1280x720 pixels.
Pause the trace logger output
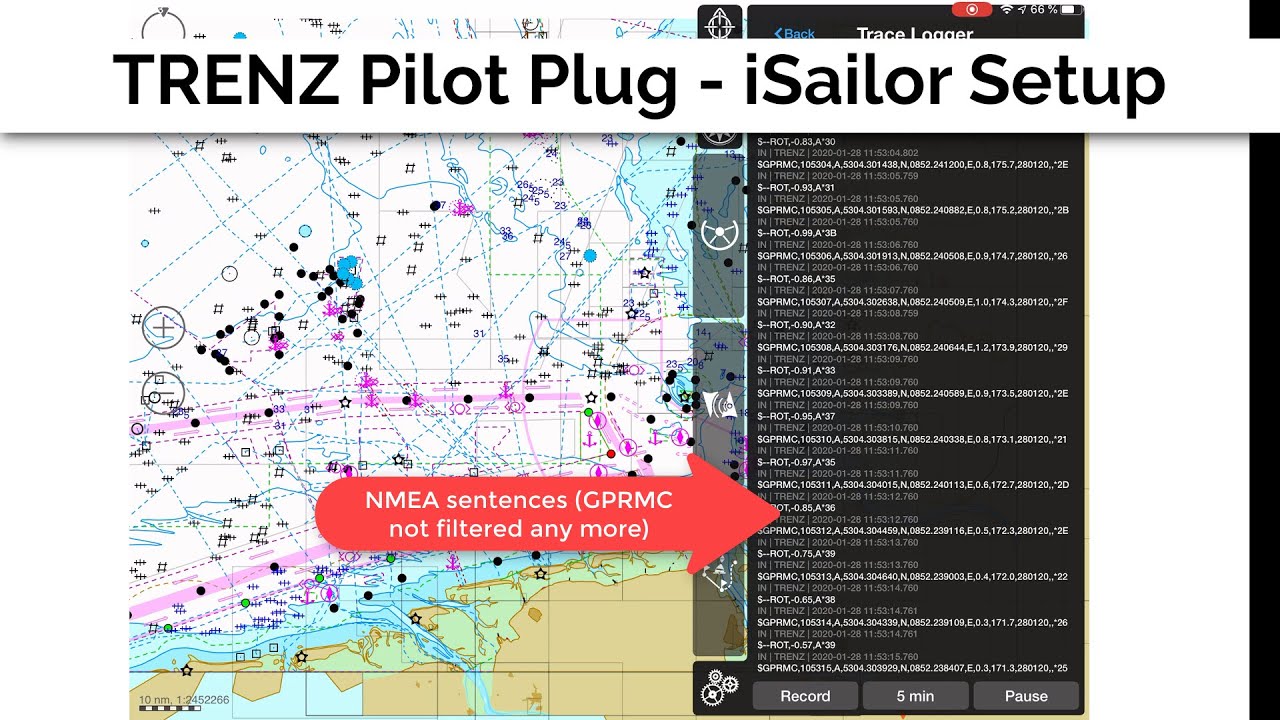coord(1026,696)
